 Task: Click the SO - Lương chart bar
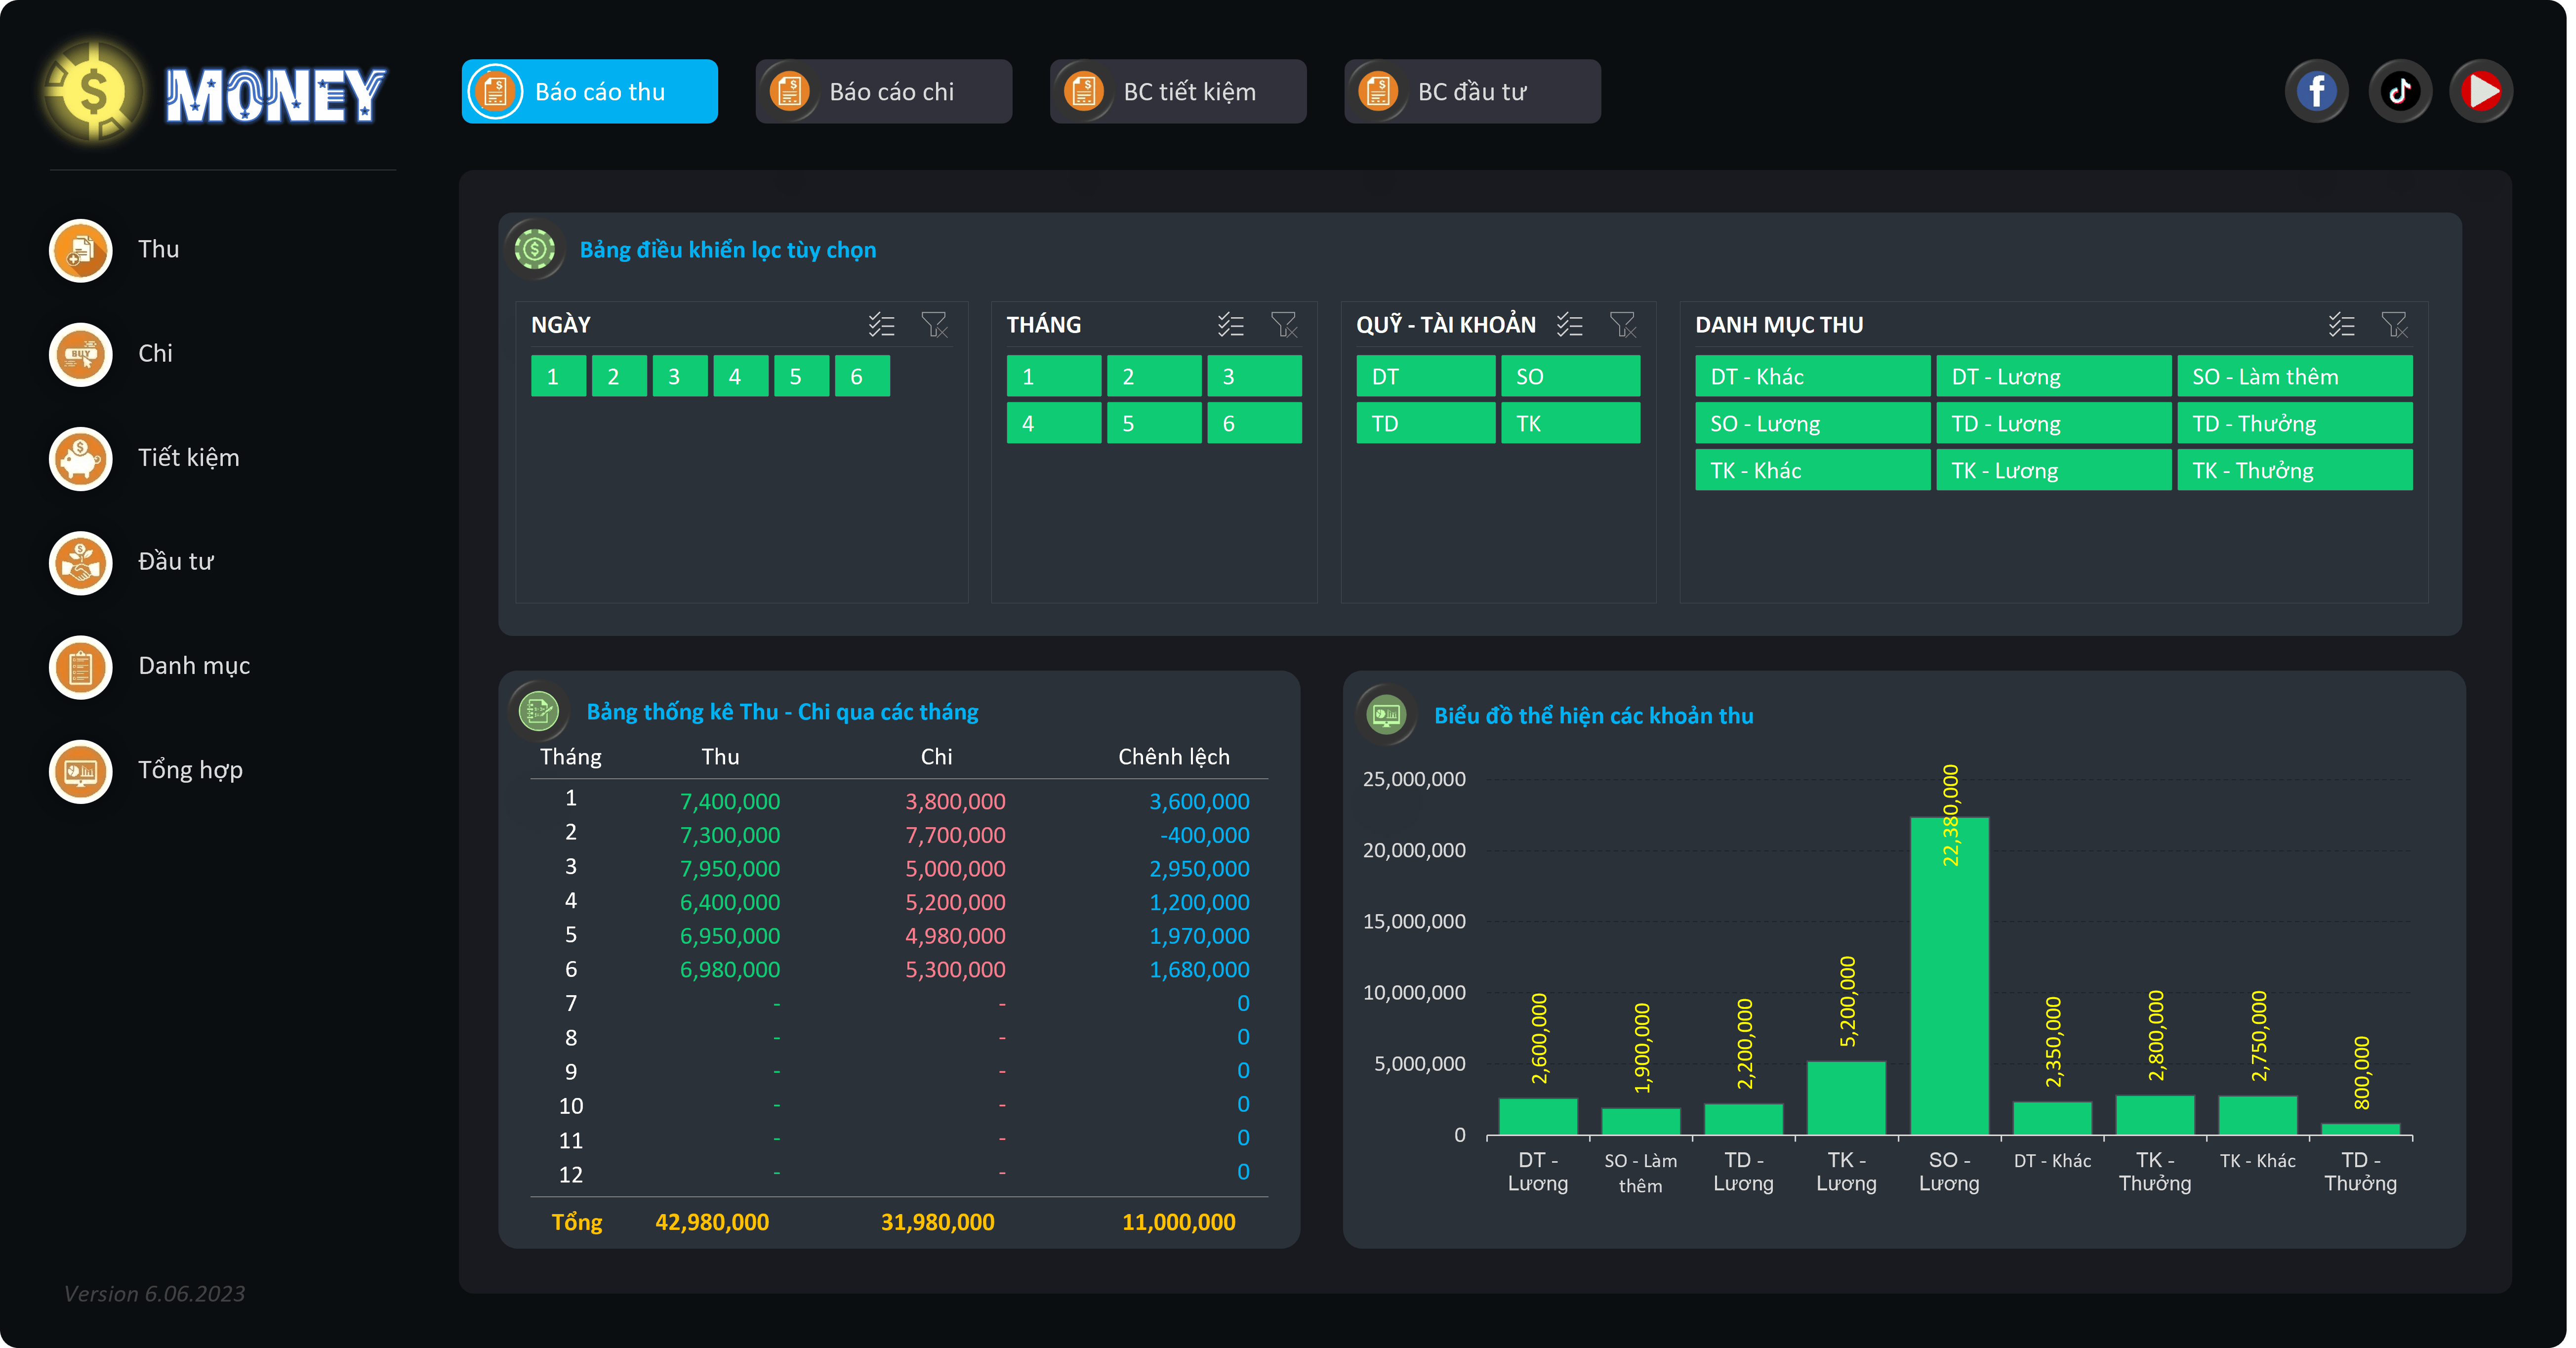pos(1949,976)
